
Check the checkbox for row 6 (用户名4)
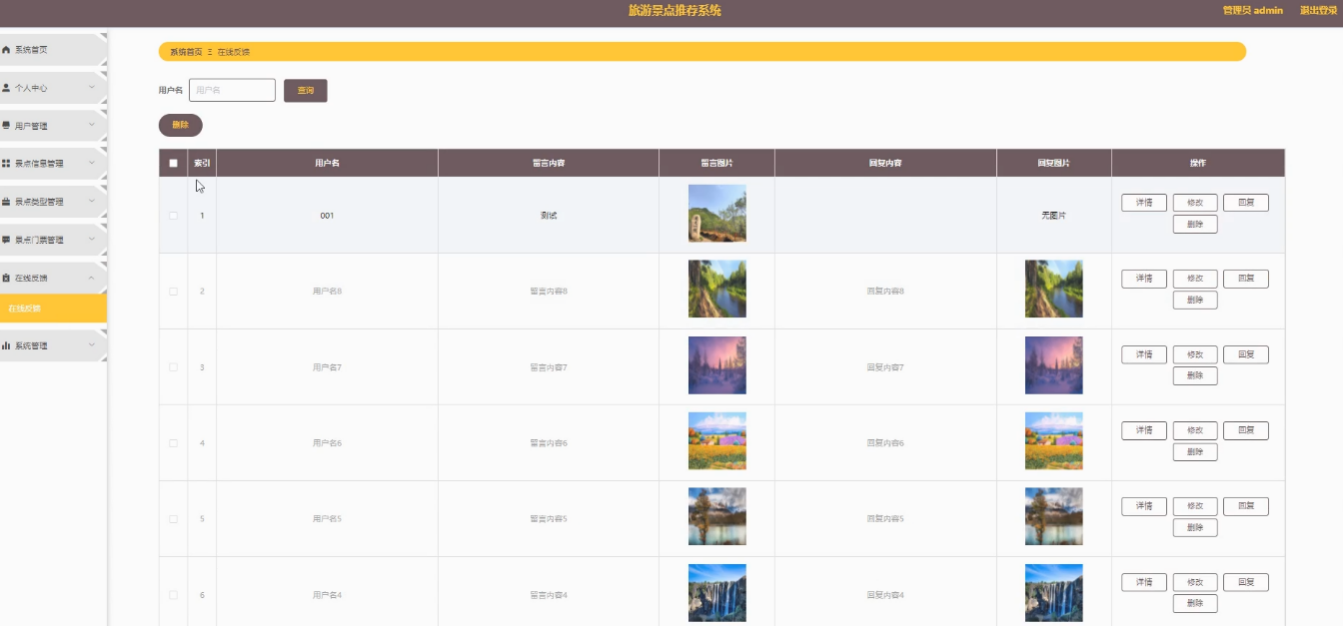(x=173, y=595)
